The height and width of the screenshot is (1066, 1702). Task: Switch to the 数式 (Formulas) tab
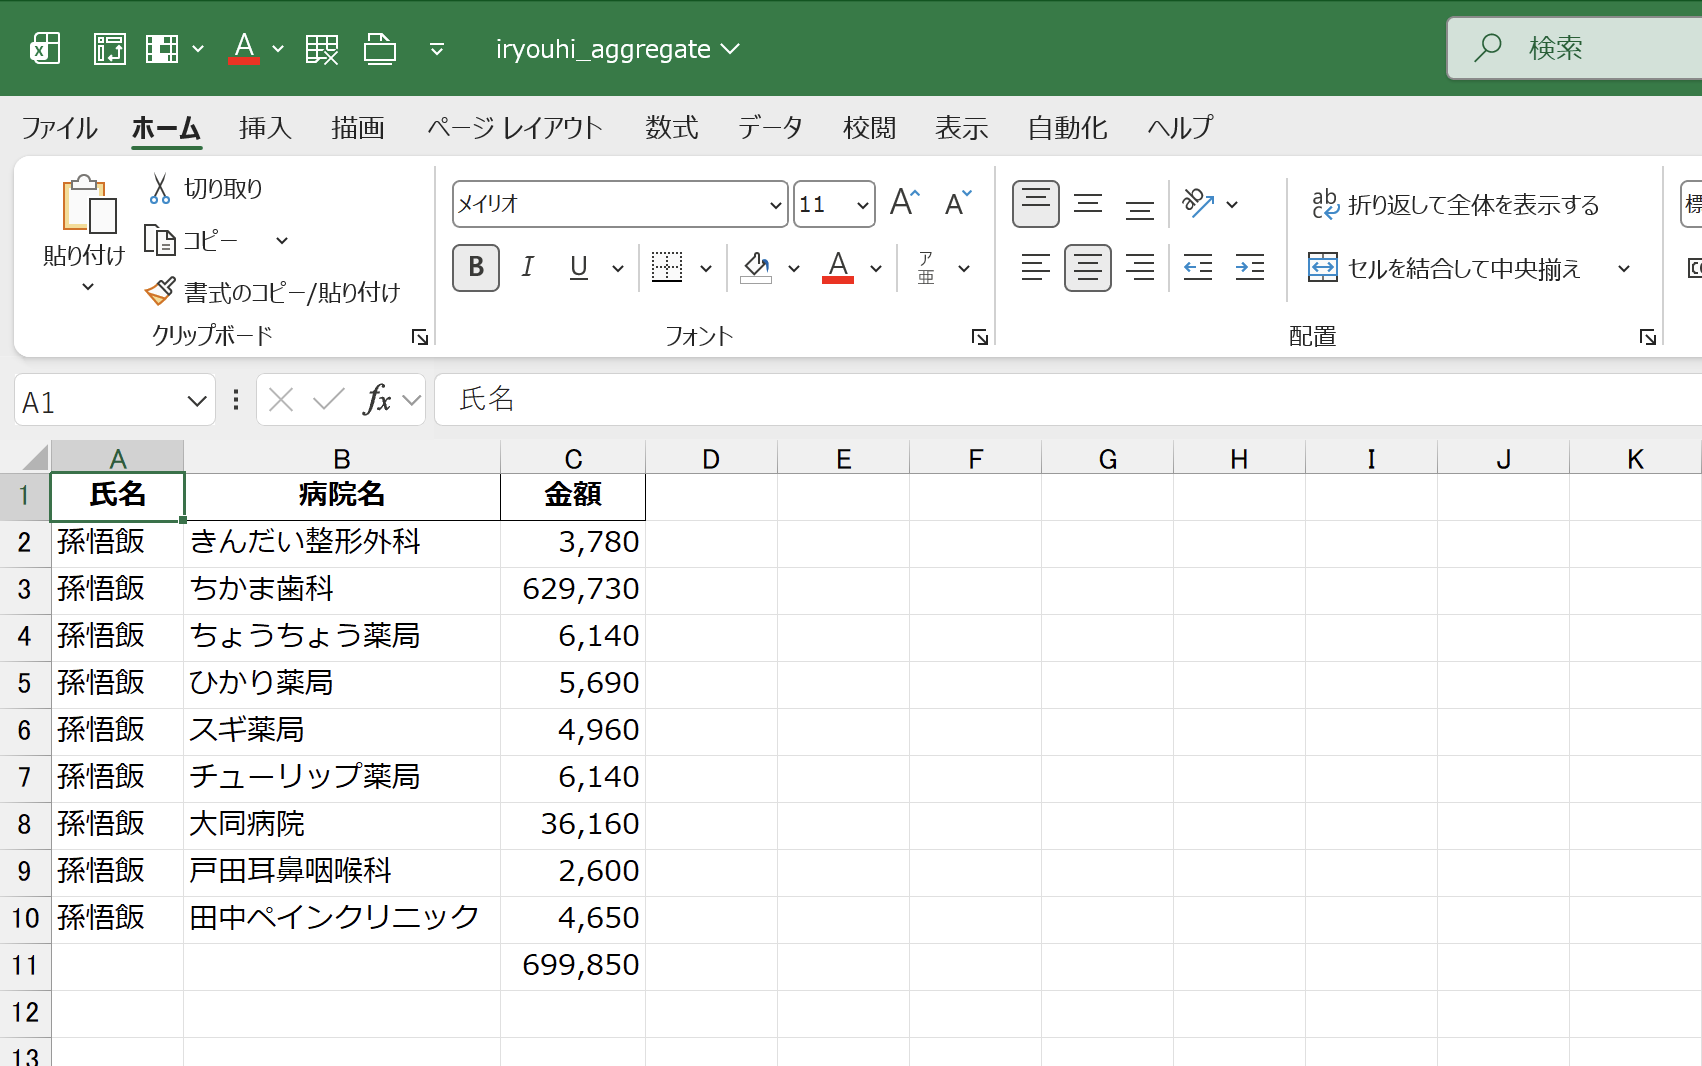pos(671,128)
